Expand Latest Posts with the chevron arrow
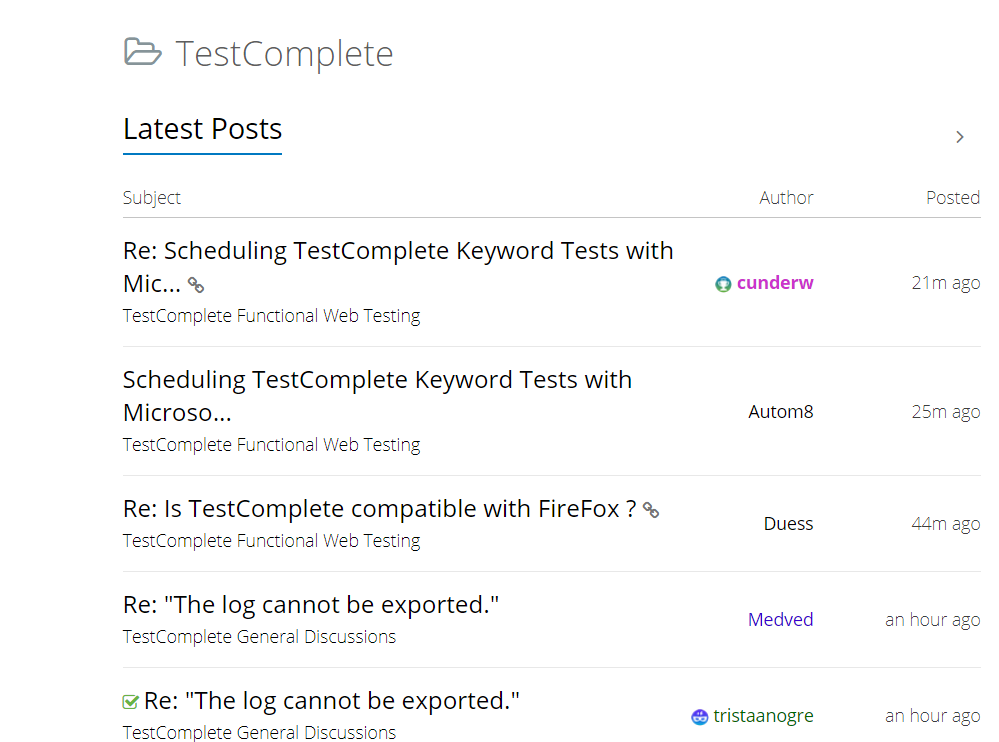 click(960, 137)
